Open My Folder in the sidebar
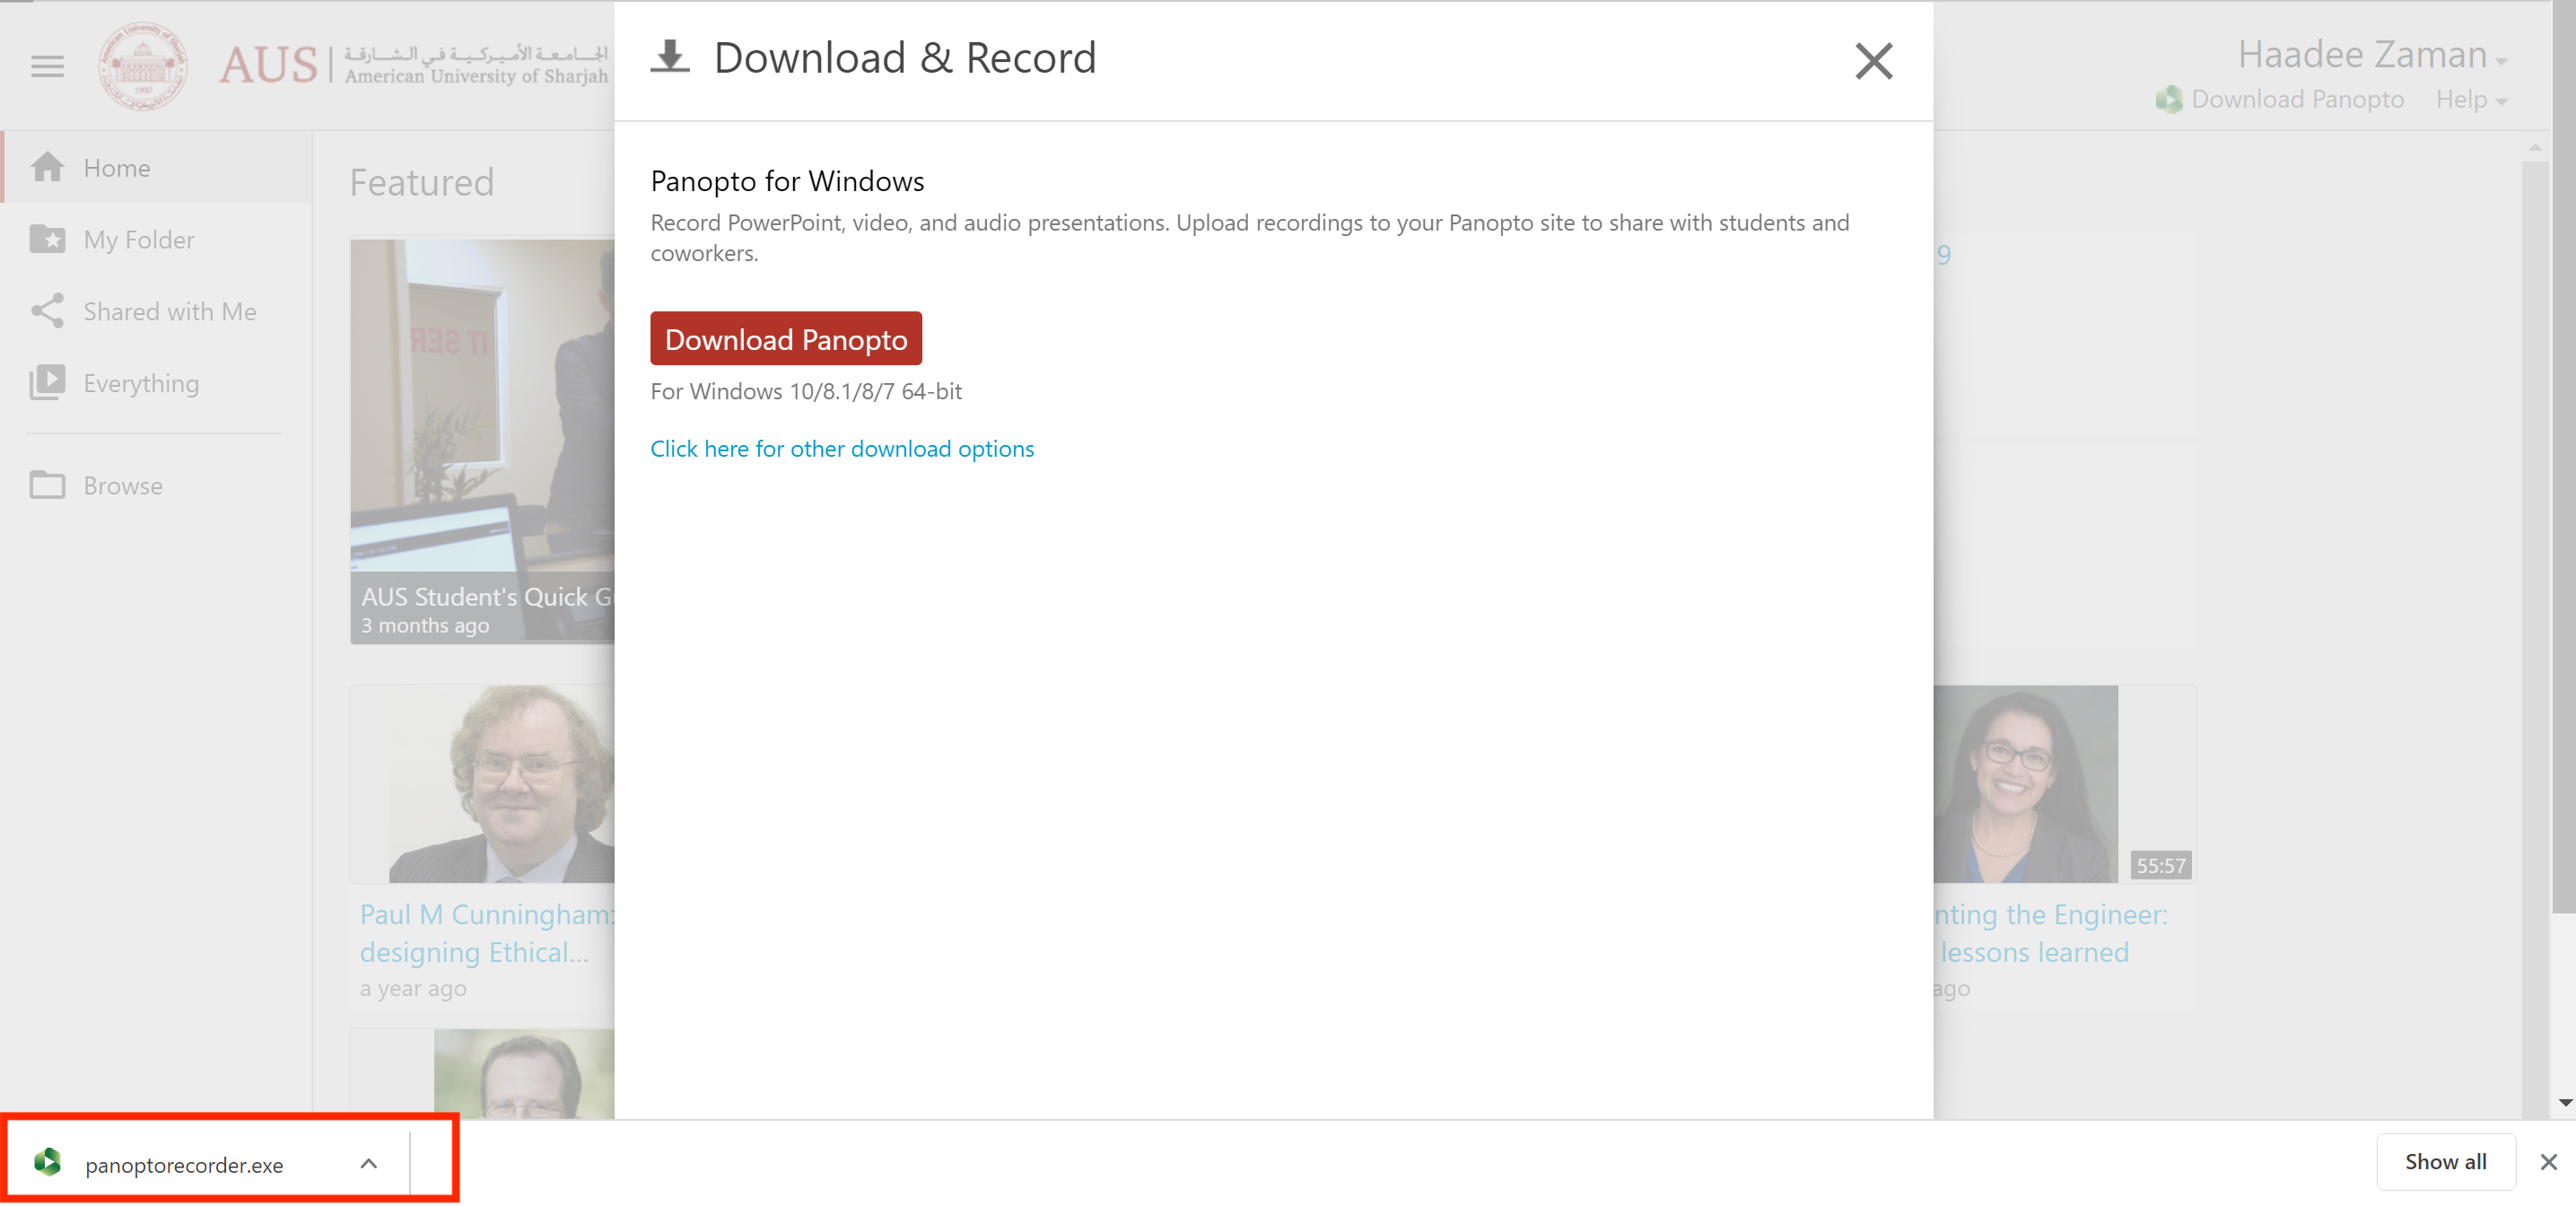The width and height of the screenshot is (2576, 1206). (157, 239)
